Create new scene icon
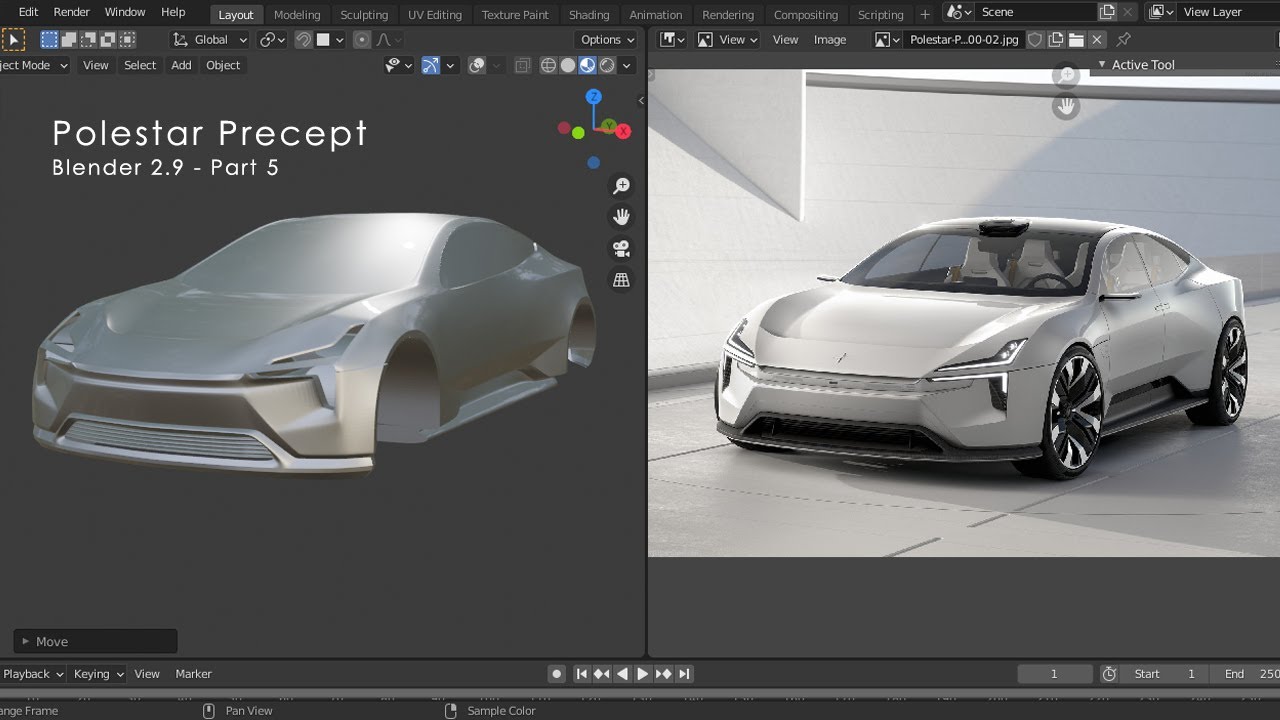 pos(1106,12)
